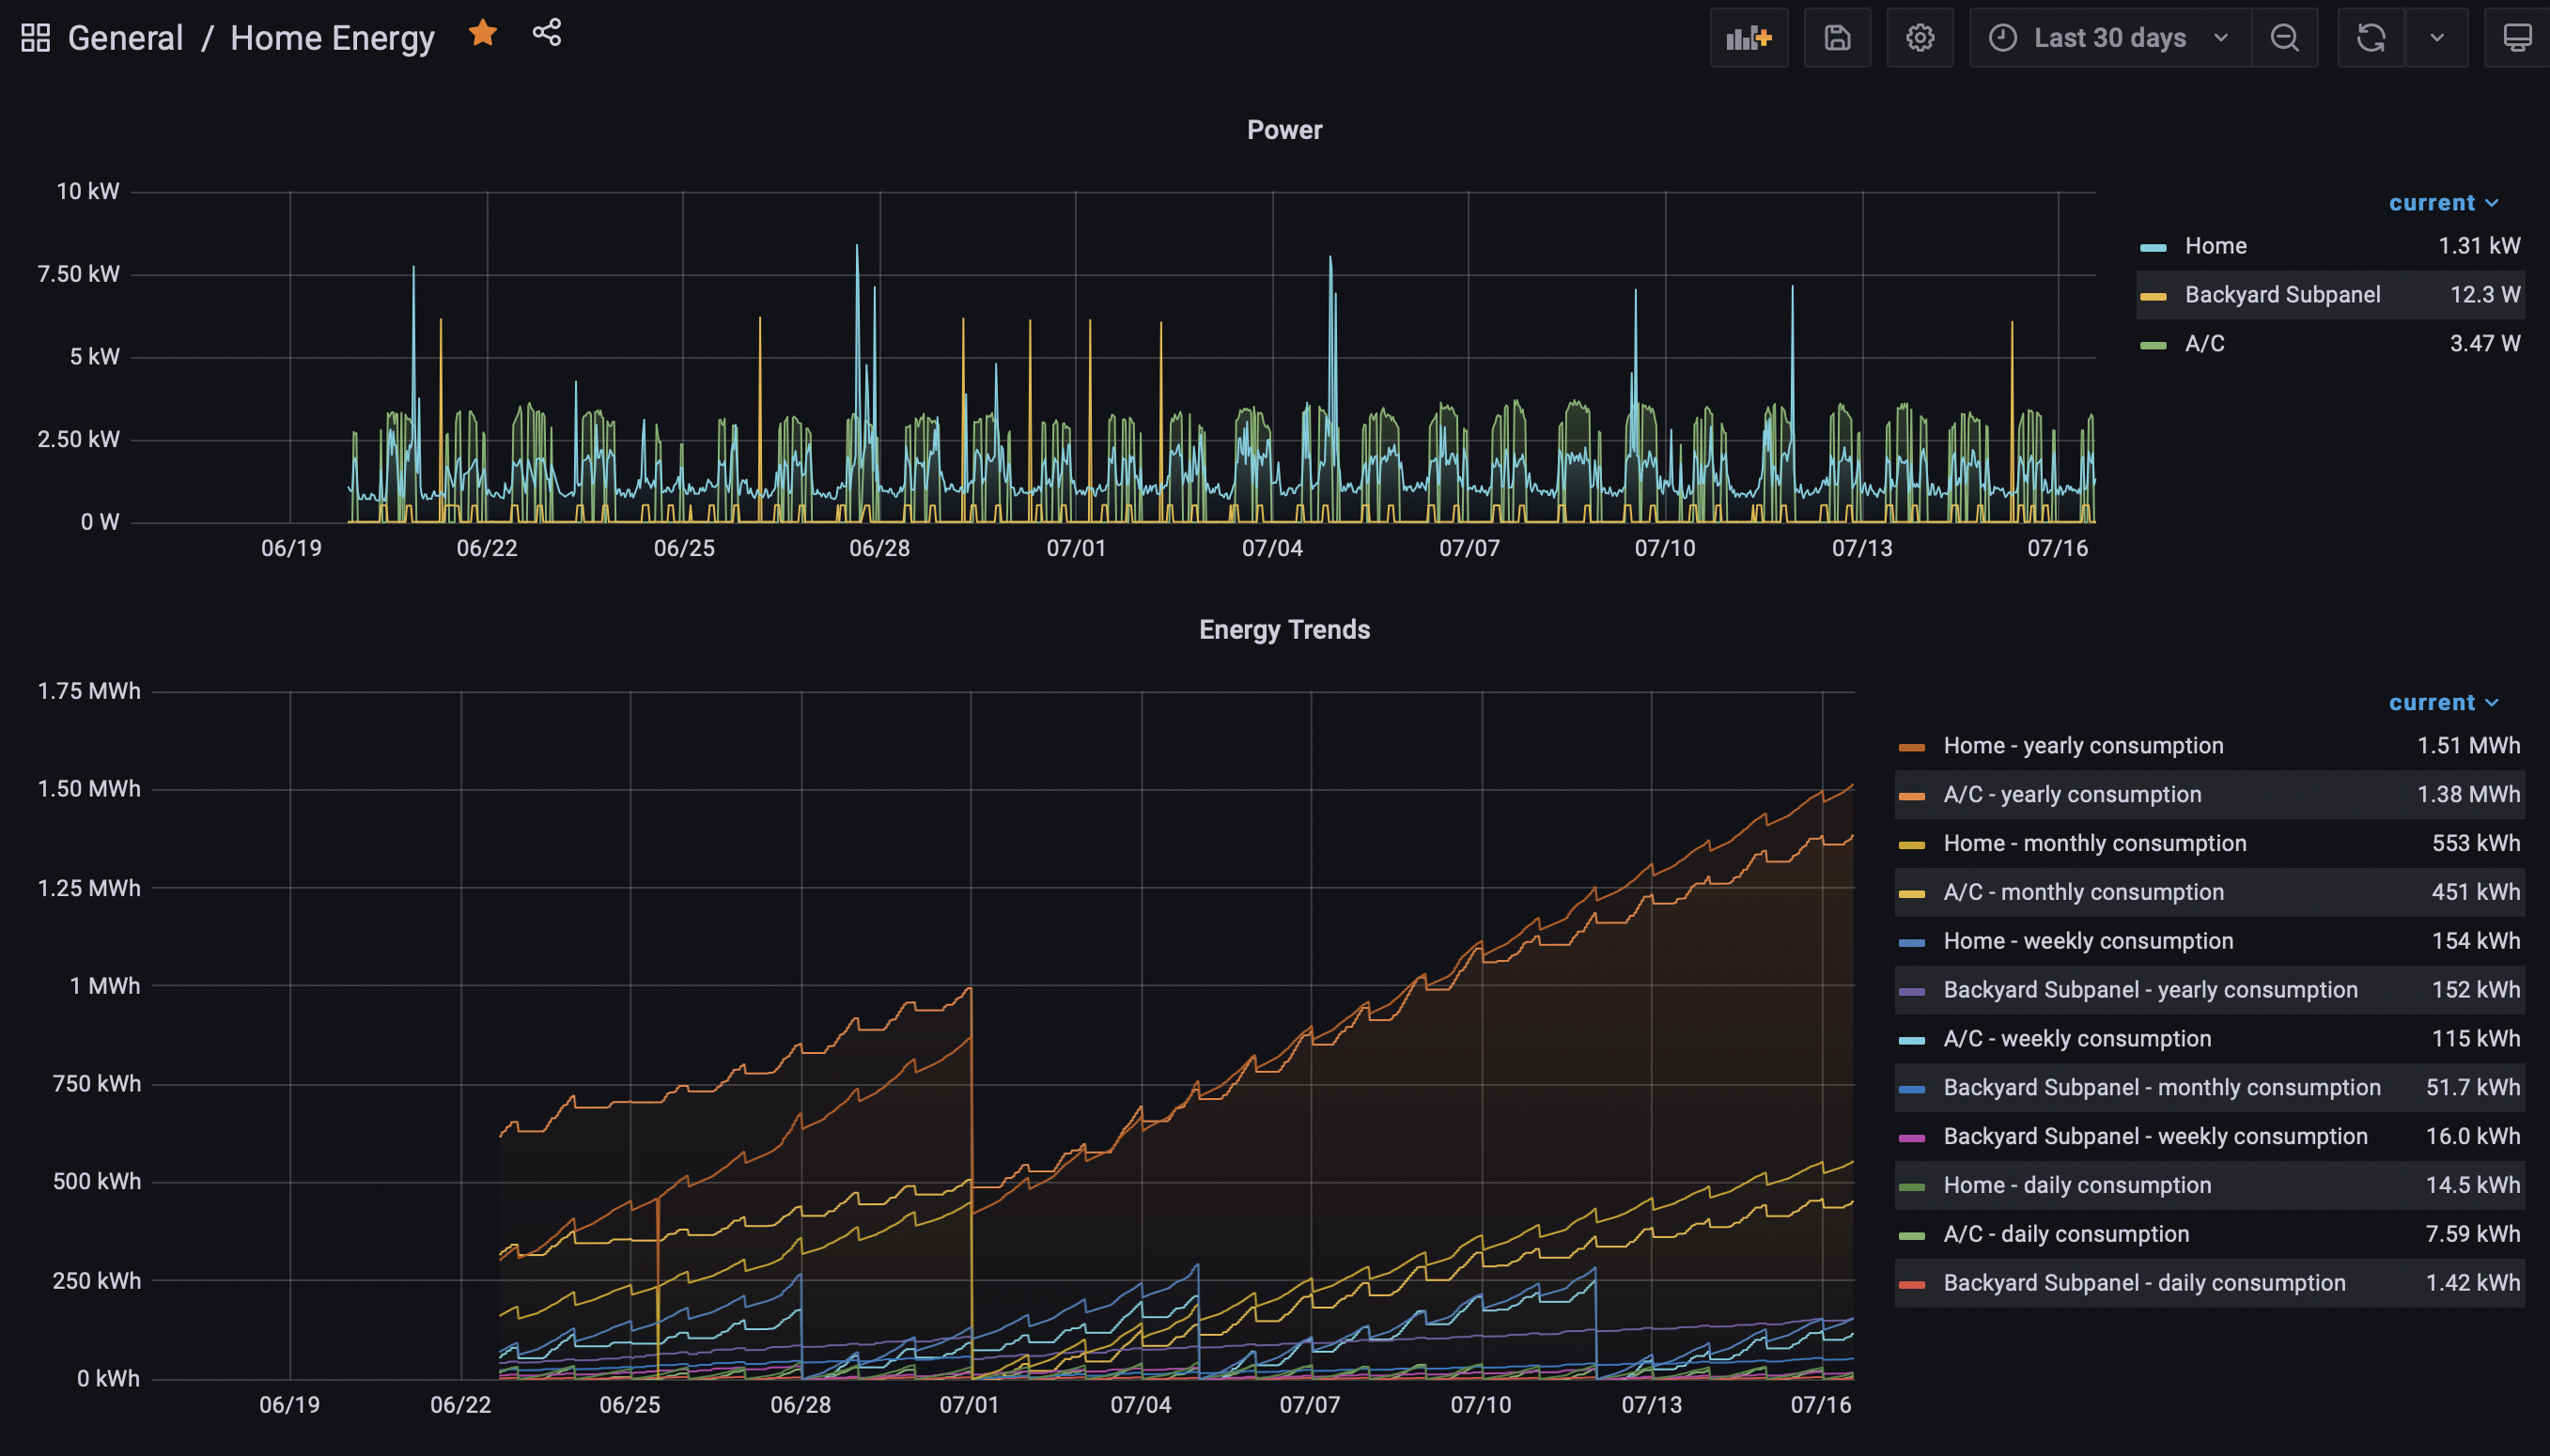Open the Last 30 days time picker
2550x1456 pixels.
2110,38
